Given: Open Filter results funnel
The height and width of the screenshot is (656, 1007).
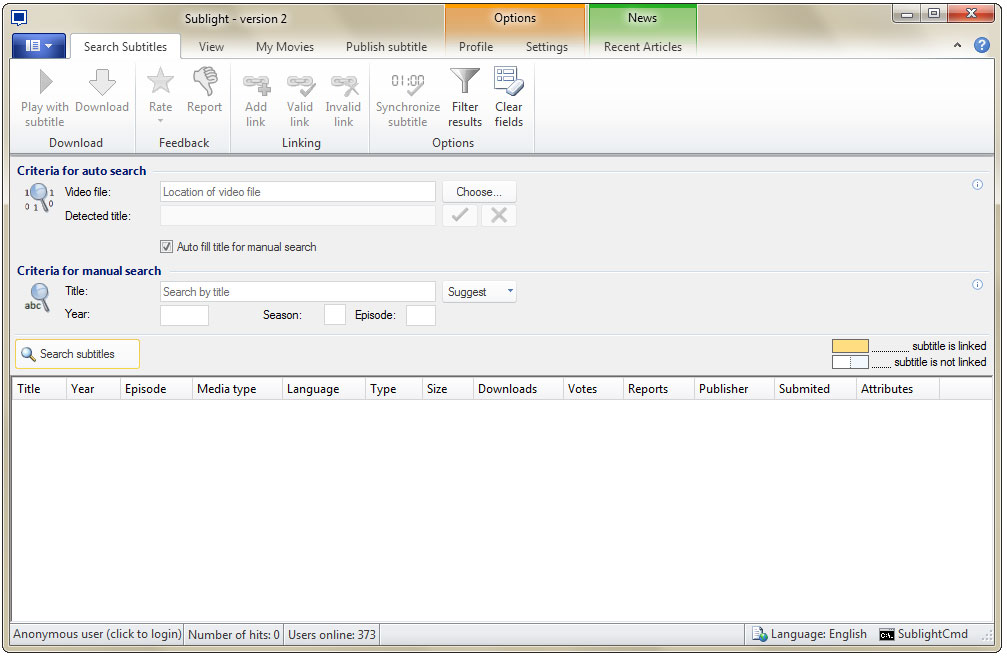Looking at the screenshot, I should click(465, 83).
